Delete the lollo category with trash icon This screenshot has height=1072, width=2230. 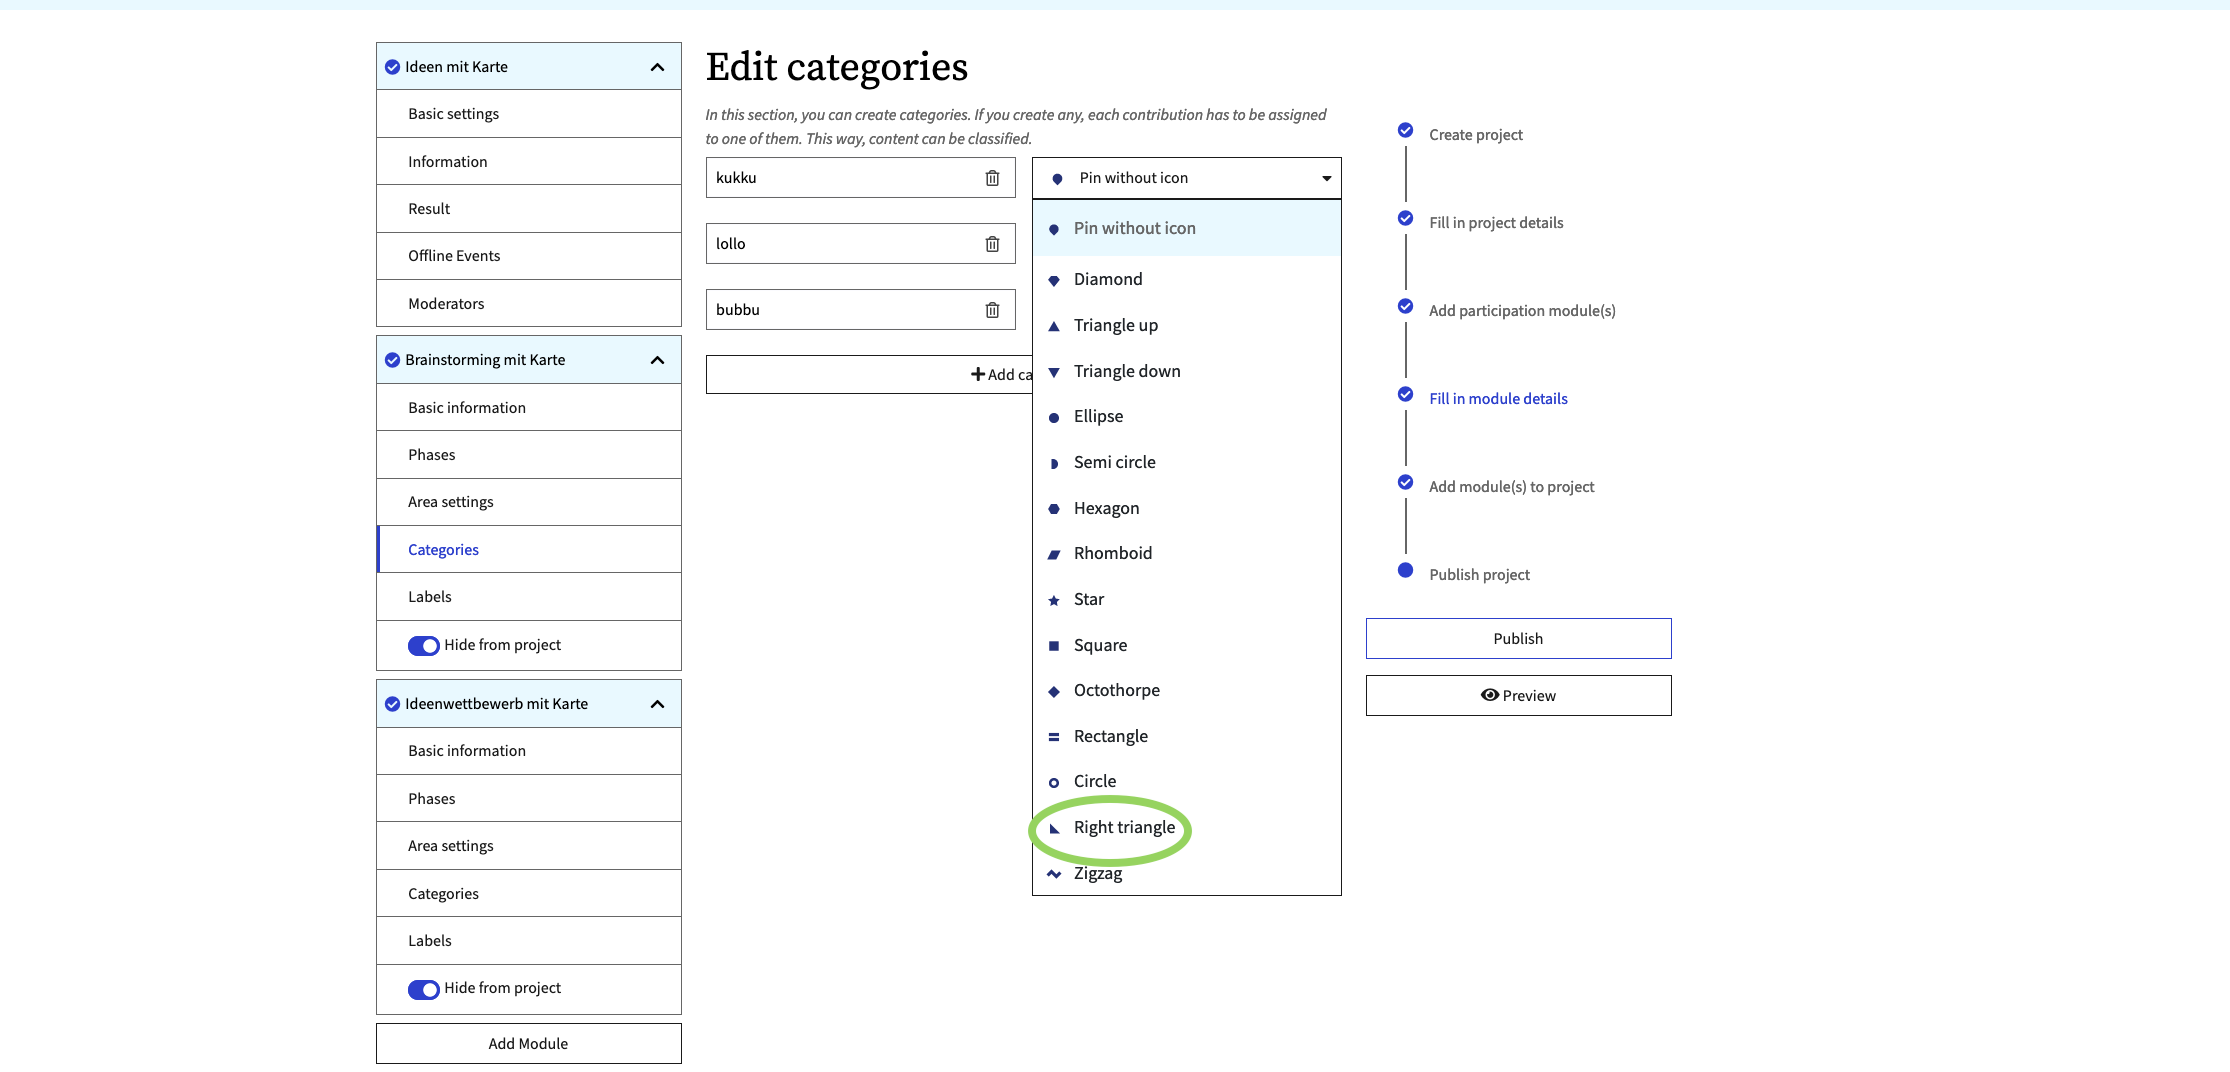tap(992, 244)
